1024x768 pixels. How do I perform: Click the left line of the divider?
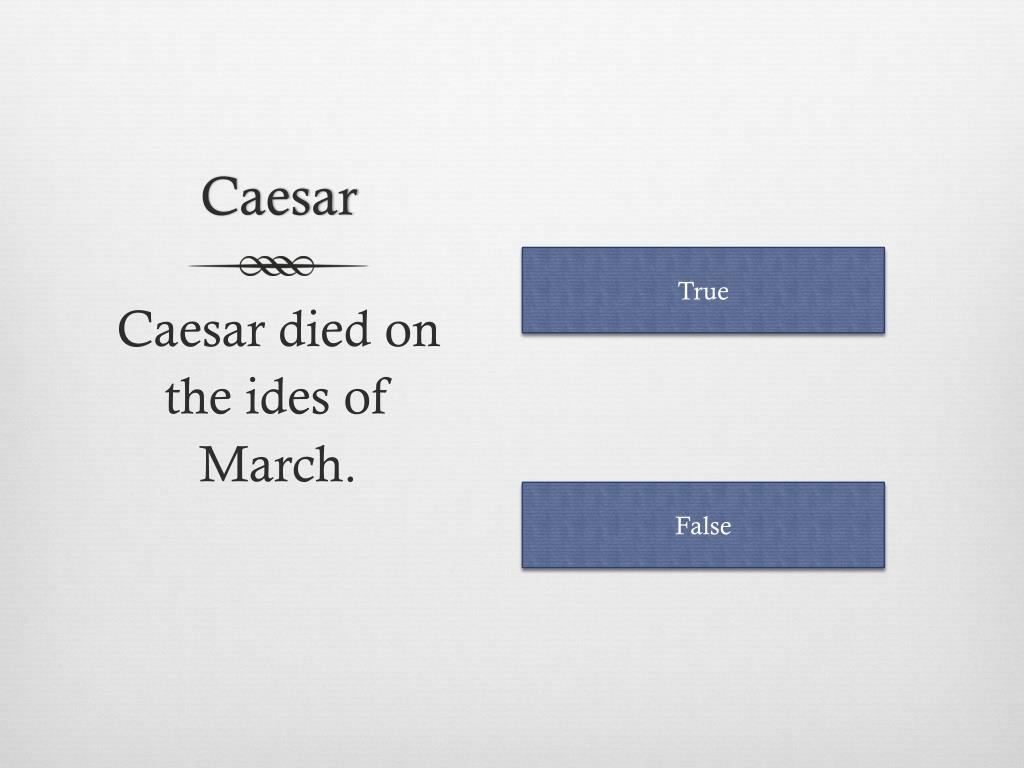(214, 266)
